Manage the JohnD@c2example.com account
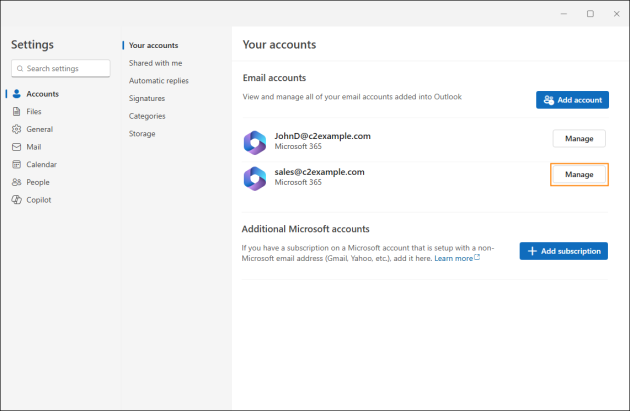Screen dimensions: 630x411 tap(579, 139)
